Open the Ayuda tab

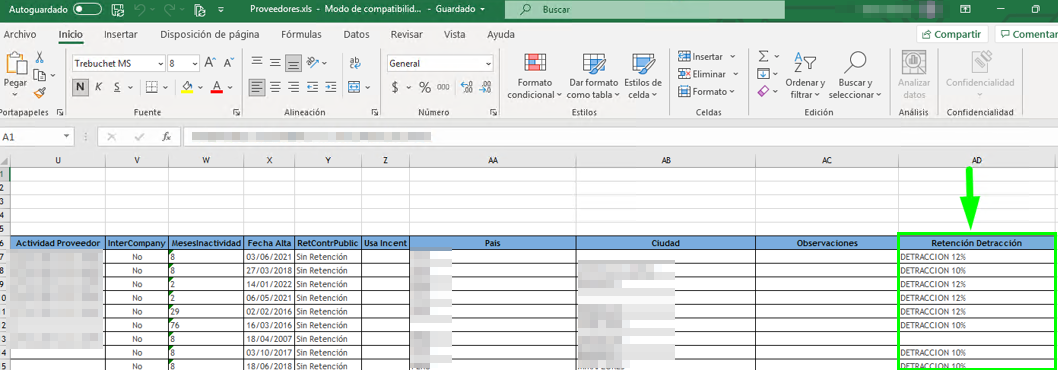coord(501,34)
